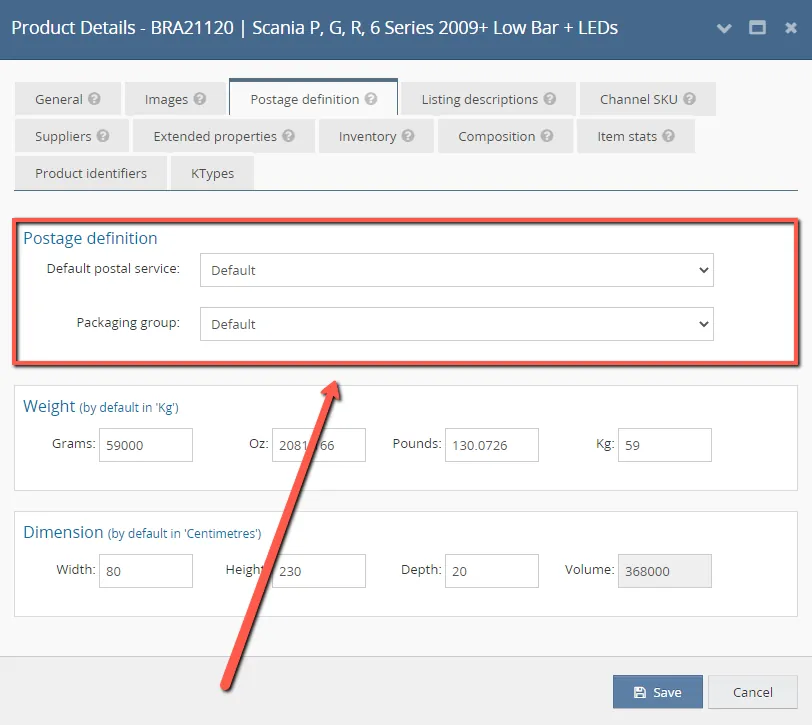Viewport: 812px width, 725px height.
Task: Click the Grams weight field
Action: point(146,445)
